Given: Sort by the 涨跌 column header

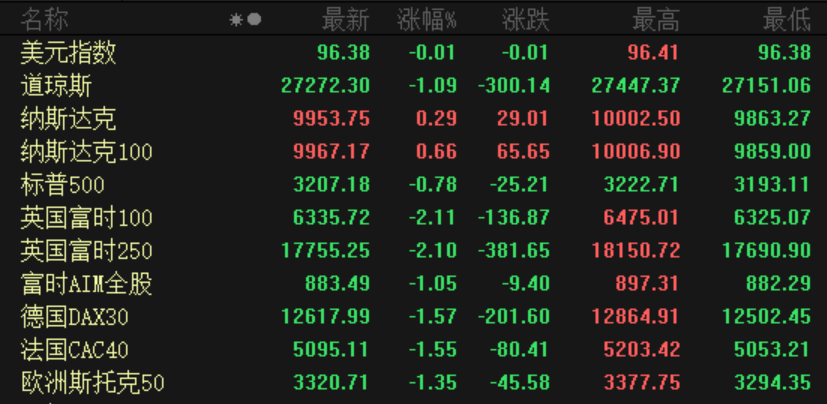Looking at the screenshot, I should point(525,21).
